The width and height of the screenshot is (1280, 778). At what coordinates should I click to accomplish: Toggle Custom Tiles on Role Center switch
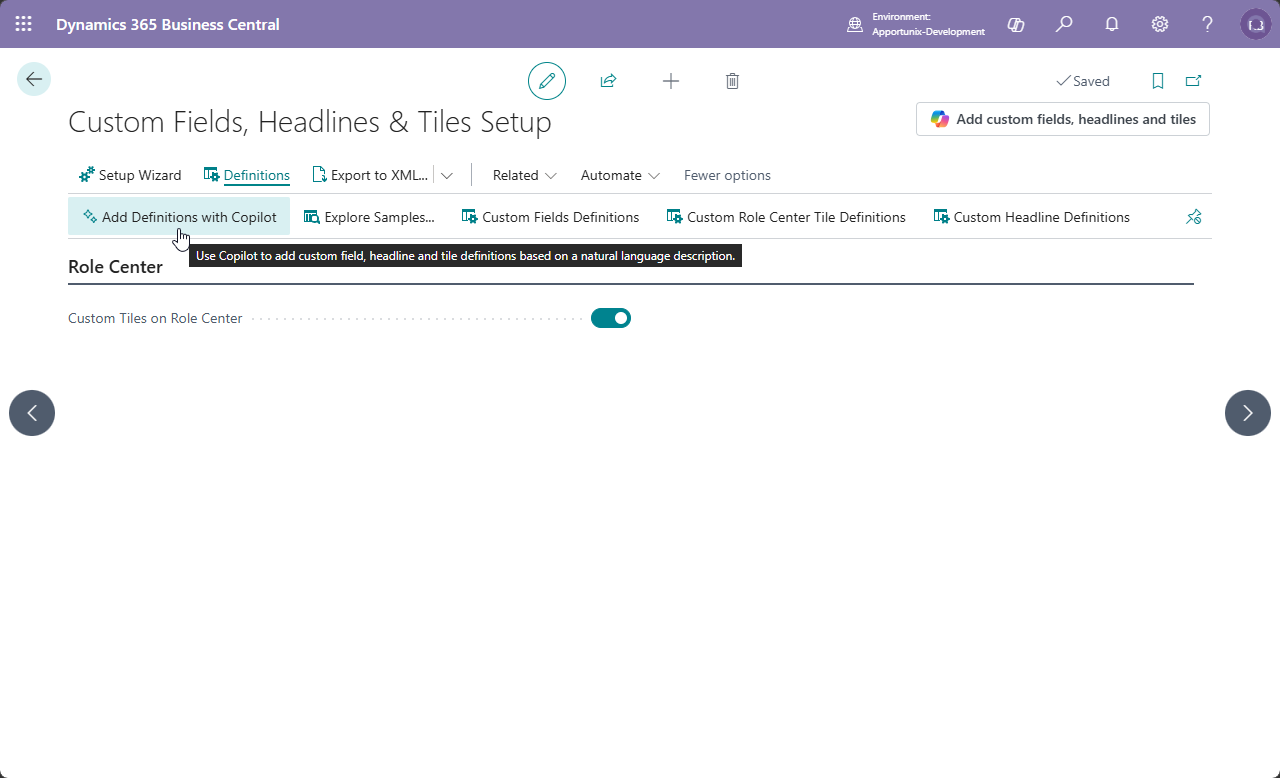coord(611,318)
